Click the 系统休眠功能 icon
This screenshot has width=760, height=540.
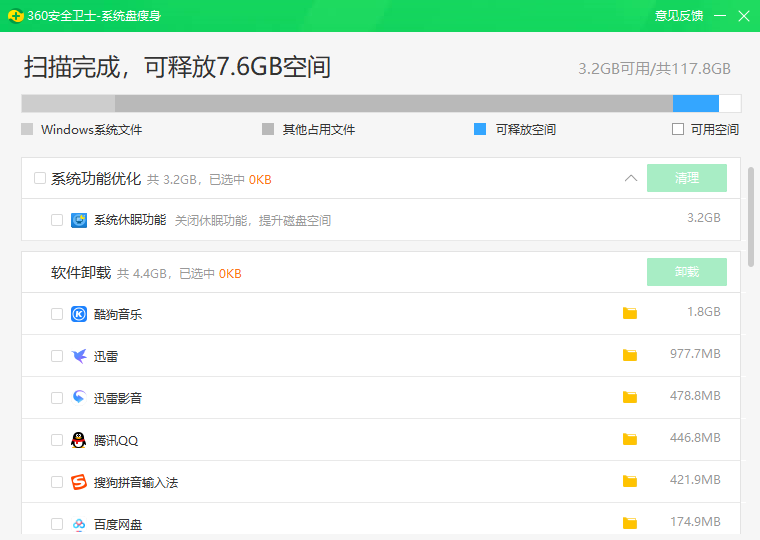point(79,220)
